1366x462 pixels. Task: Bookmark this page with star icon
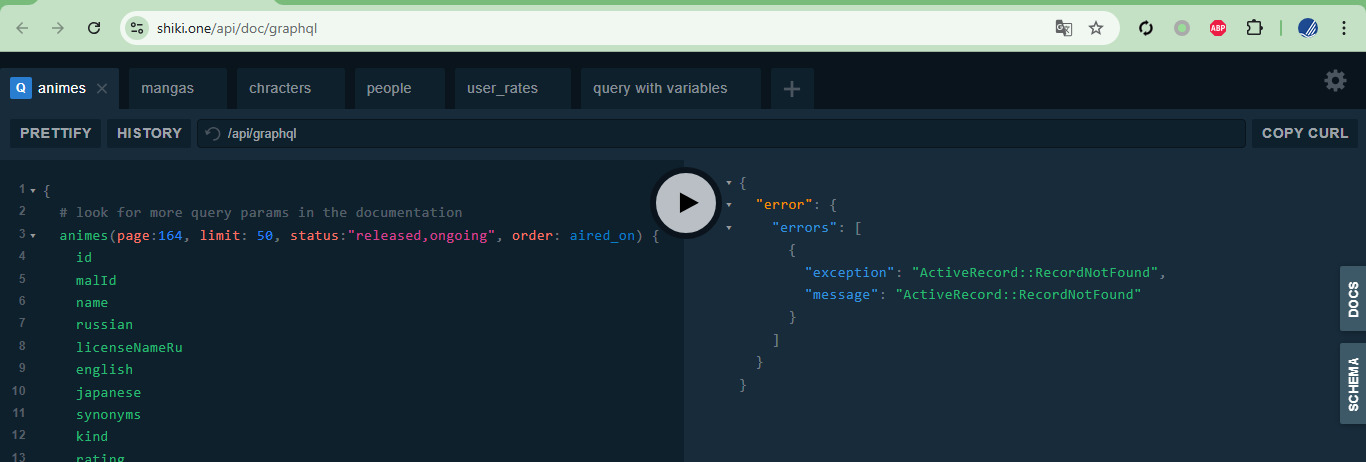pyautogui.click(x=1096, y=28)
